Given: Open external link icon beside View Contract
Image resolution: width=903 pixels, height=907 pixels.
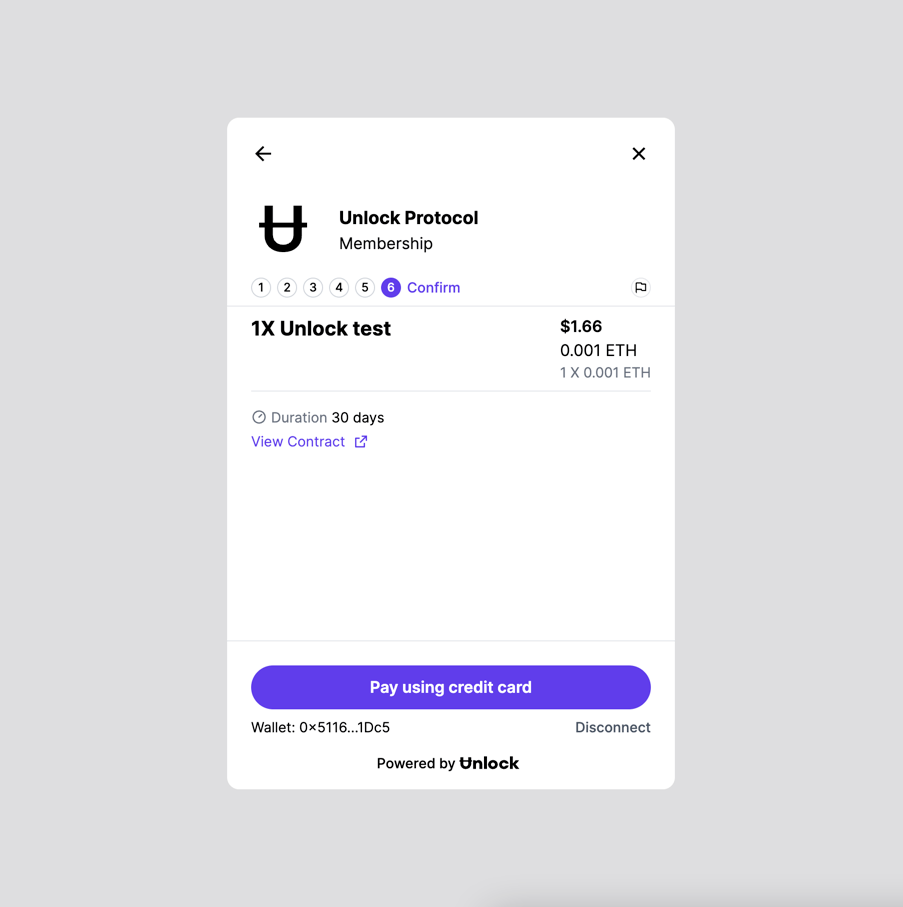Looking at the screenshot, I should (361, 442).
